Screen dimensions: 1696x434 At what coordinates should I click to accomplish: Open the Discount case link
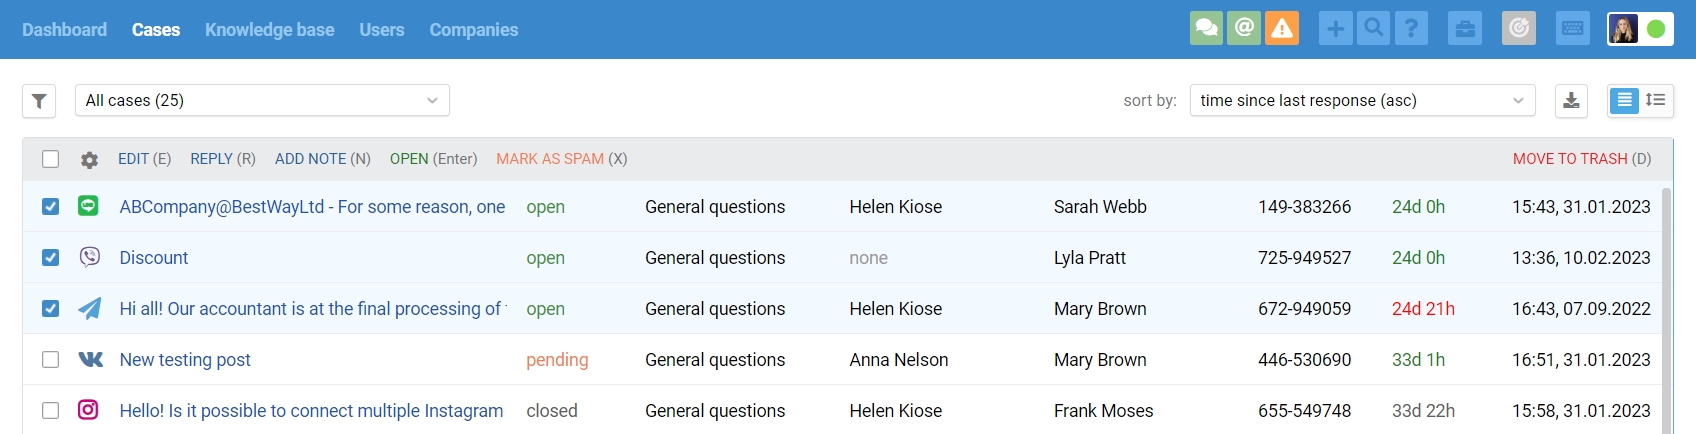point(154,258)
